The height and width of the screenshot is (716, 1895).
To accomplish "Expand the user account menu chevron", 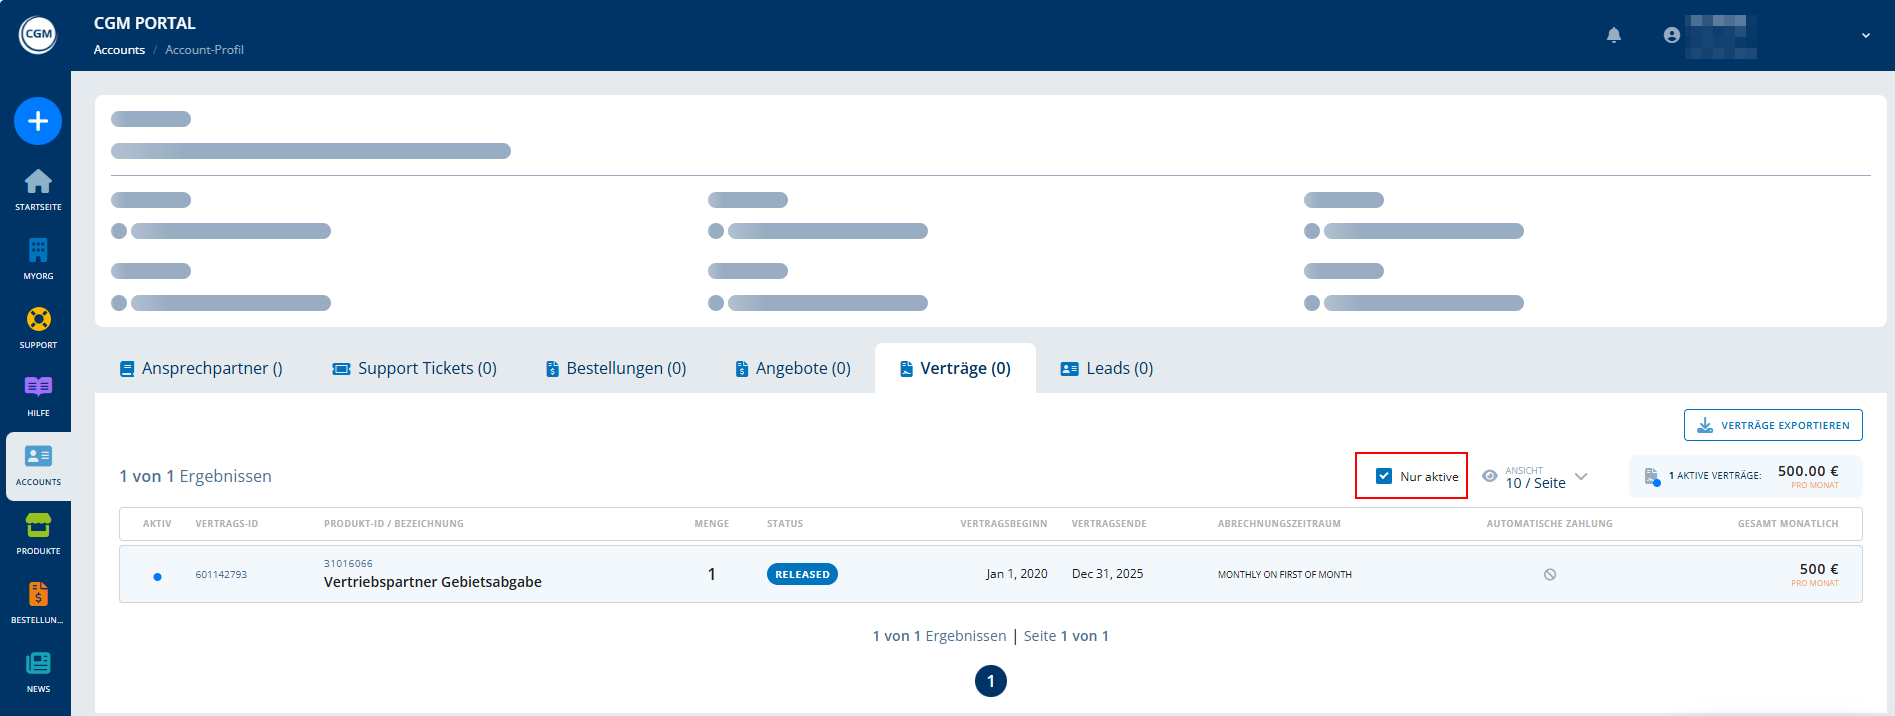I will click(x=1866, y=35).
